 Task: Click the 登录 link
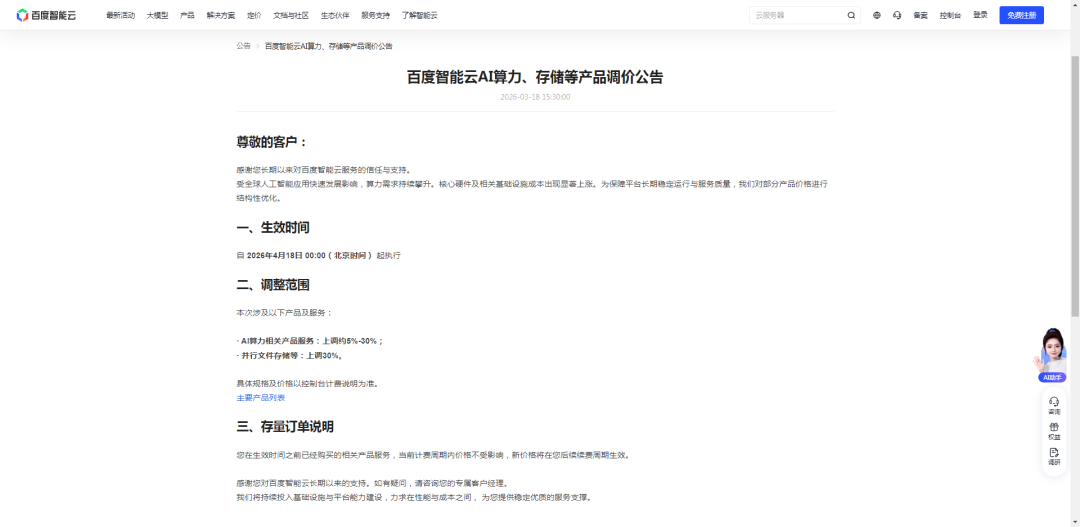point(980,15)
